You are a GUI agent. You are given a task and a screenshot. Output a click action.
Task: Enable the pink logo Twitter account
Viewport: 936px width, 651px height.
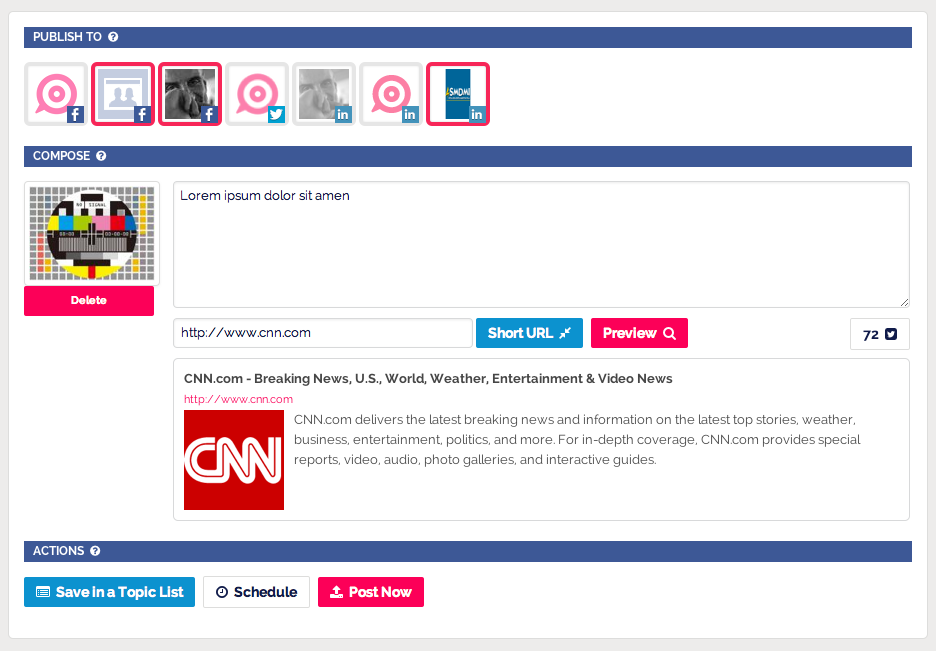tap(257, 94)
